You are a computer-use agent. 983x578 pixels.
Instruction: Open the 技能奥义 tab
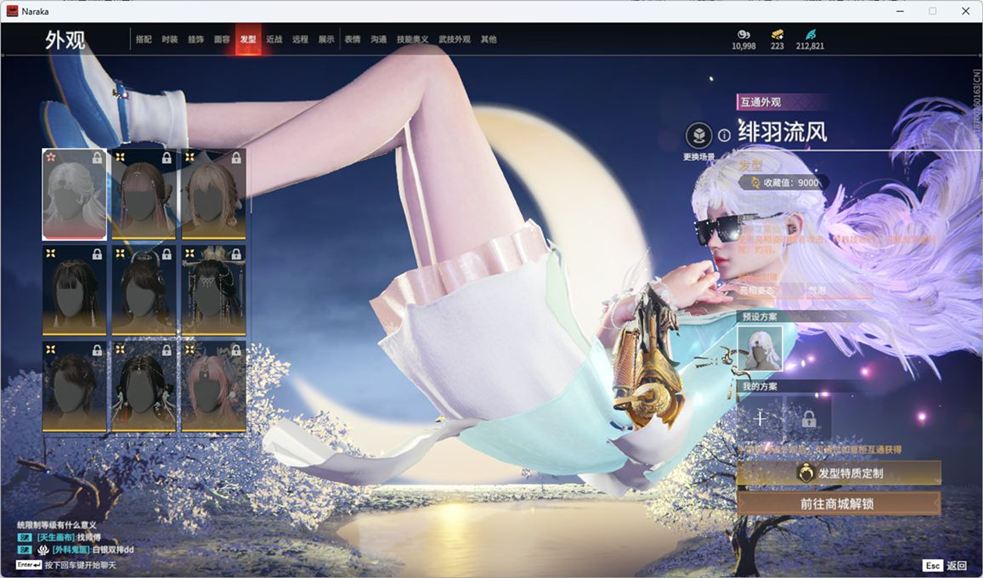pyautogui.click(x=413, y=39)
